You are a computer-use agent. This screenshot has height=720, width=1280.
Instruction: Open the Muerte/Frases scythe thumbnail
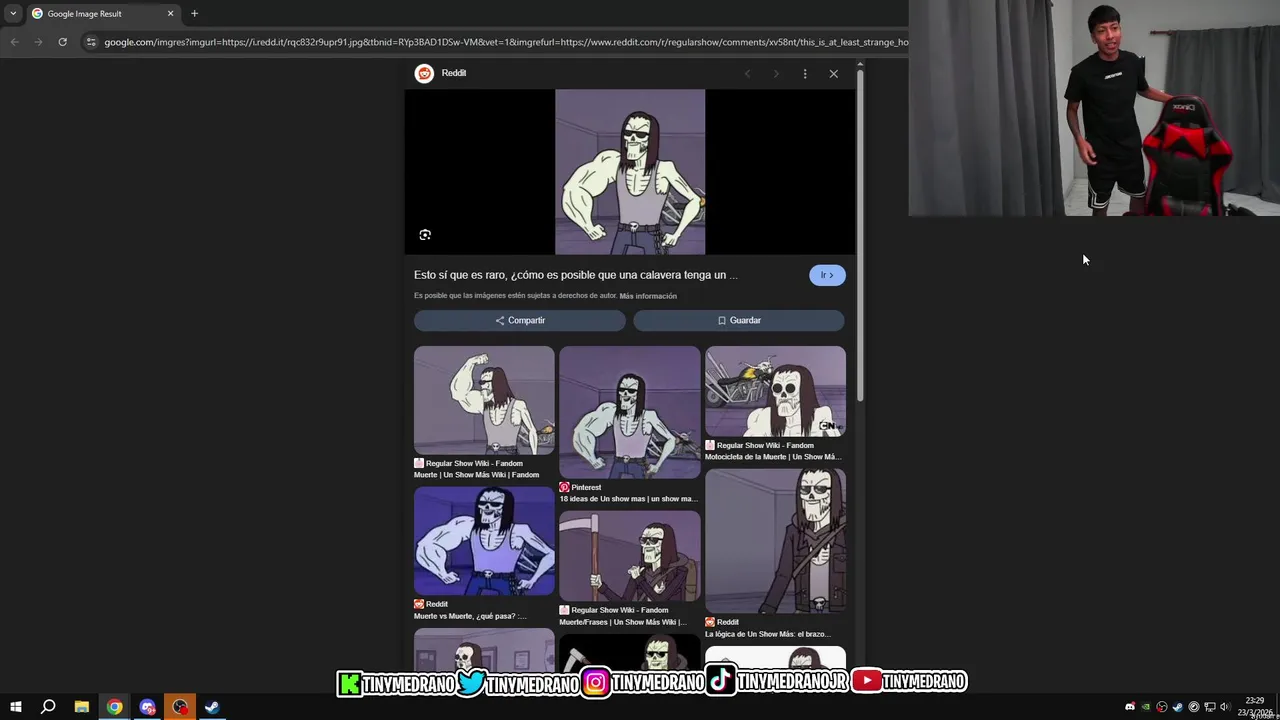[630, 556]
